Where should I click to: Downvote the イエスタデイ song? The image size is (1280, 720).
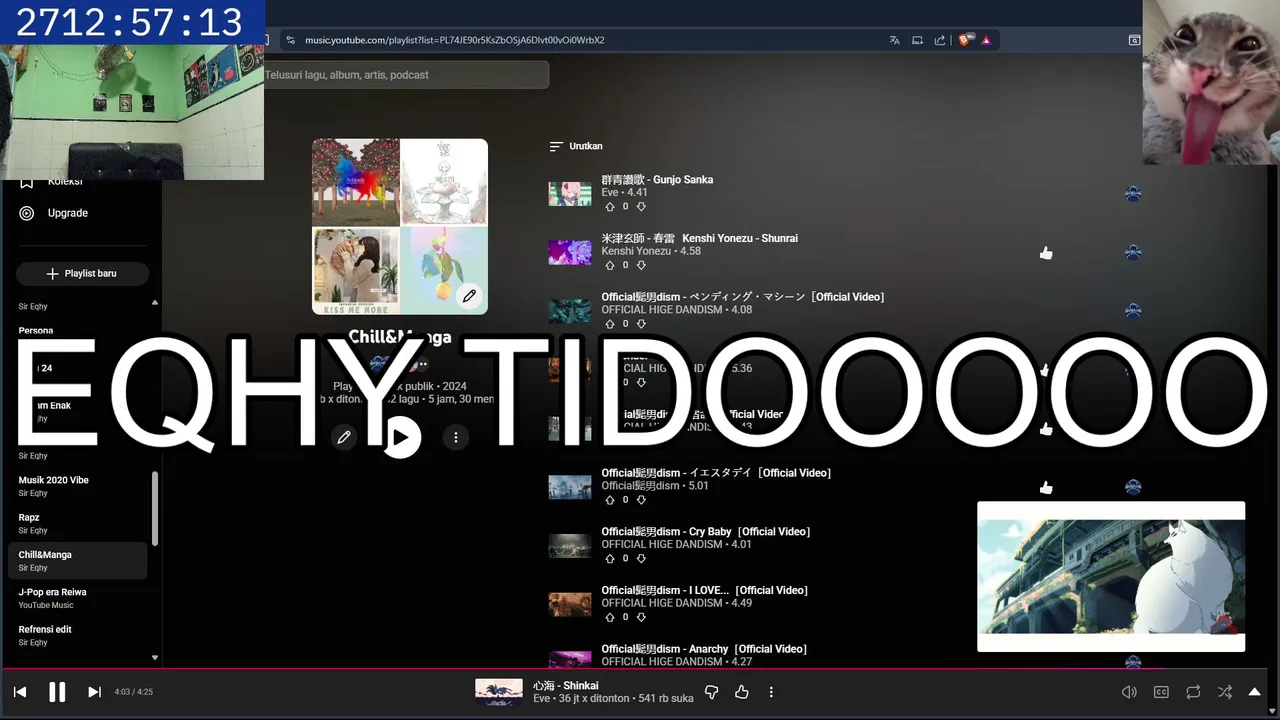tap(641, 500)
